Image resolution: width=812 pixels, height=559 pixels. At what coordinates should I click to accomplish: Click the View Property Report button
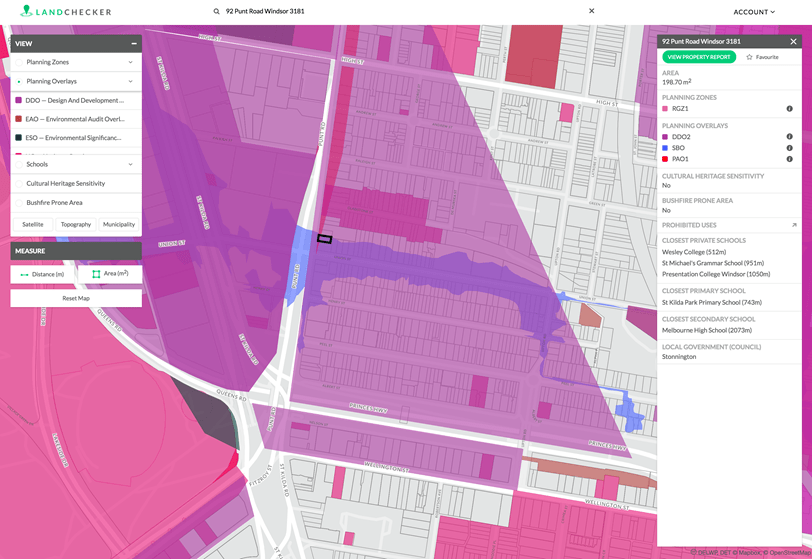tap(699, 57)
